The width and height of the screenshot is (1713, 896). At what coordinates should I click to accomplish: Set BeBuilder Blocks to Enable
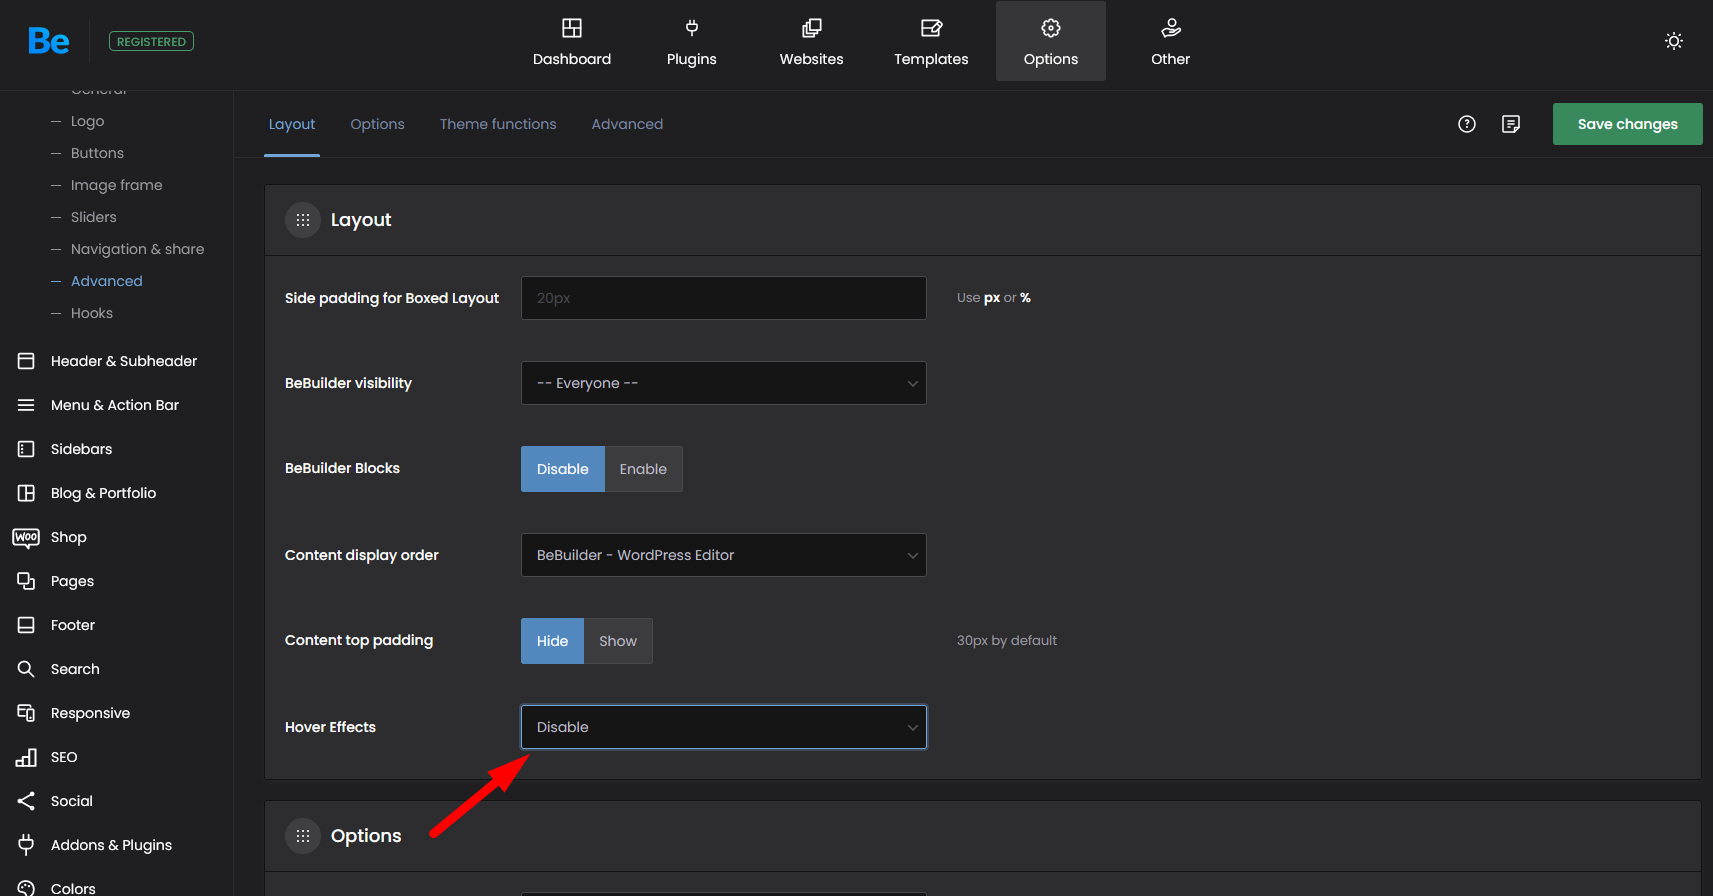pyautogui.click(x=643, y=469)
